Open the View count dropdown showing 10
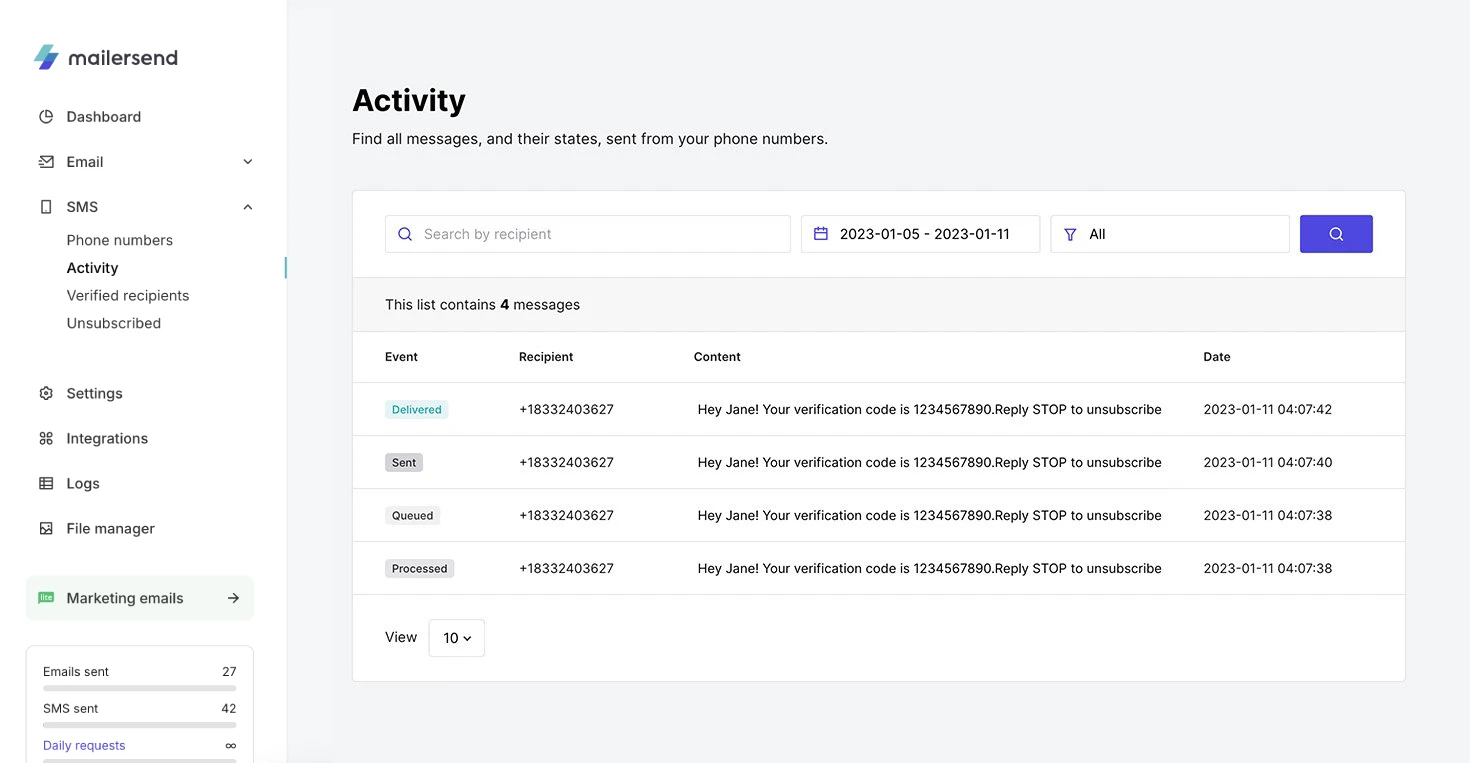Viewport: 1470px width, 763px height. 456,637
